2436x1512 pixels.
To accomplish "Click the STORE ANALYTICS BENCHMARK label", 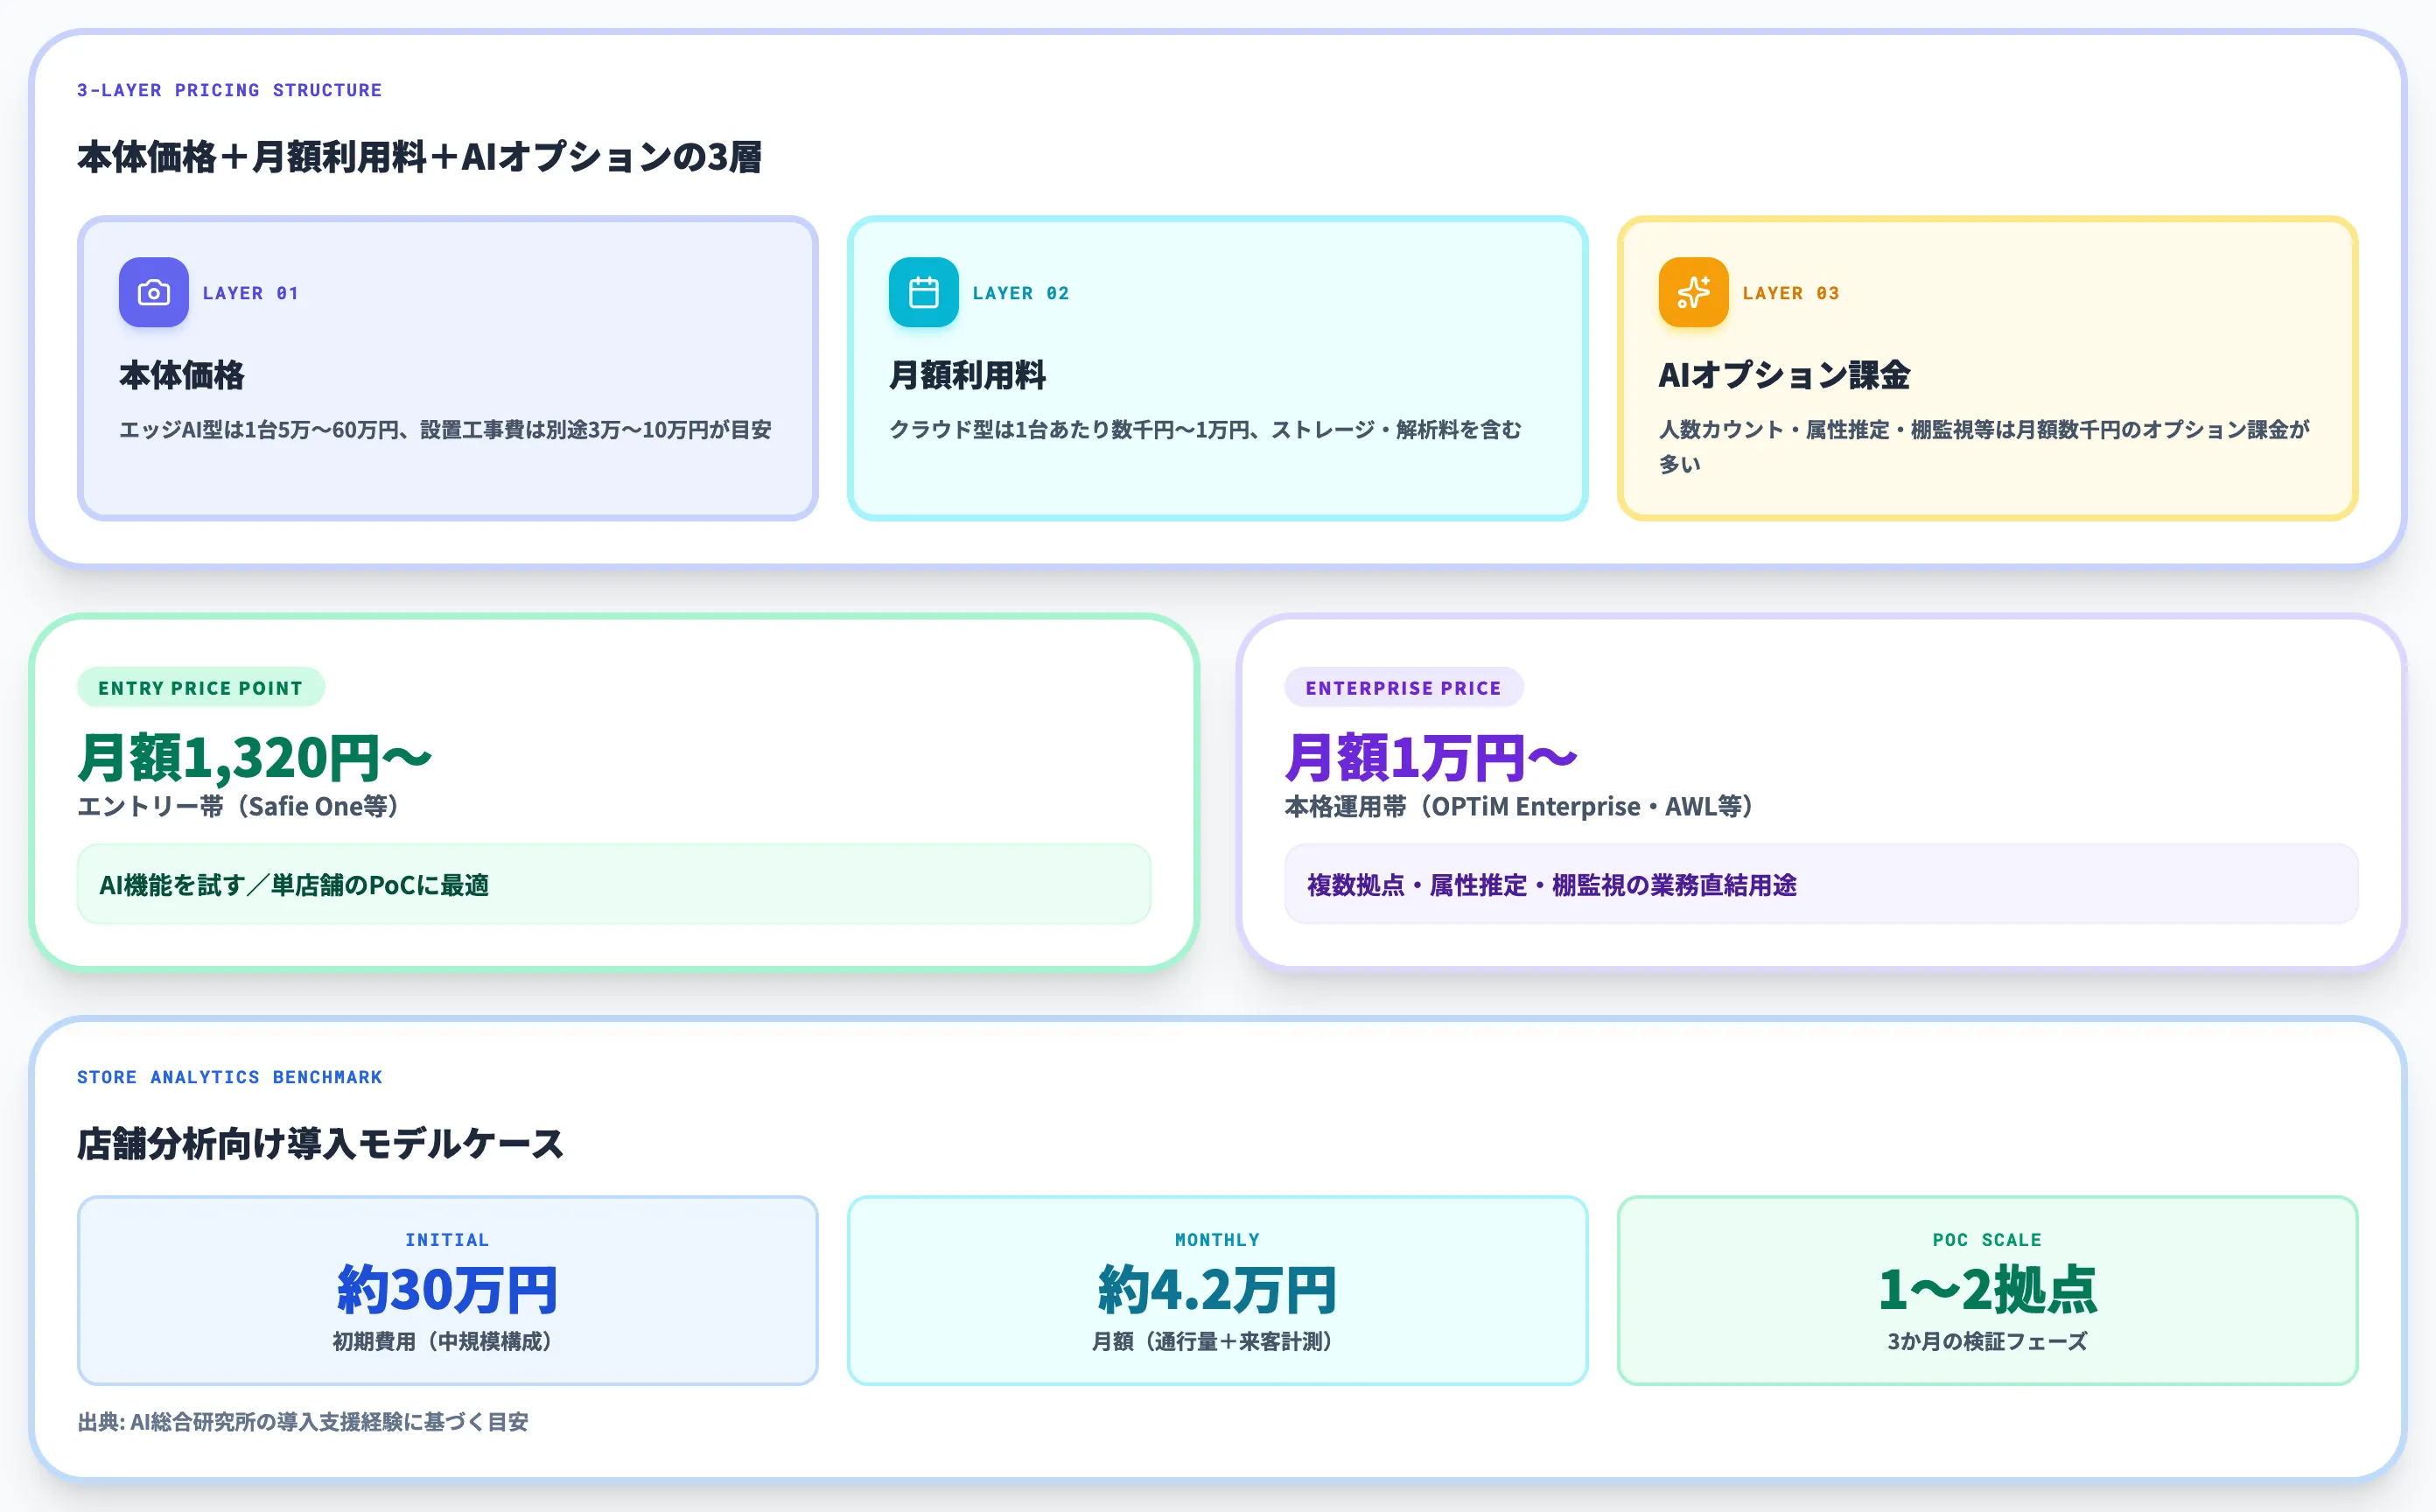I will 229,1077.
